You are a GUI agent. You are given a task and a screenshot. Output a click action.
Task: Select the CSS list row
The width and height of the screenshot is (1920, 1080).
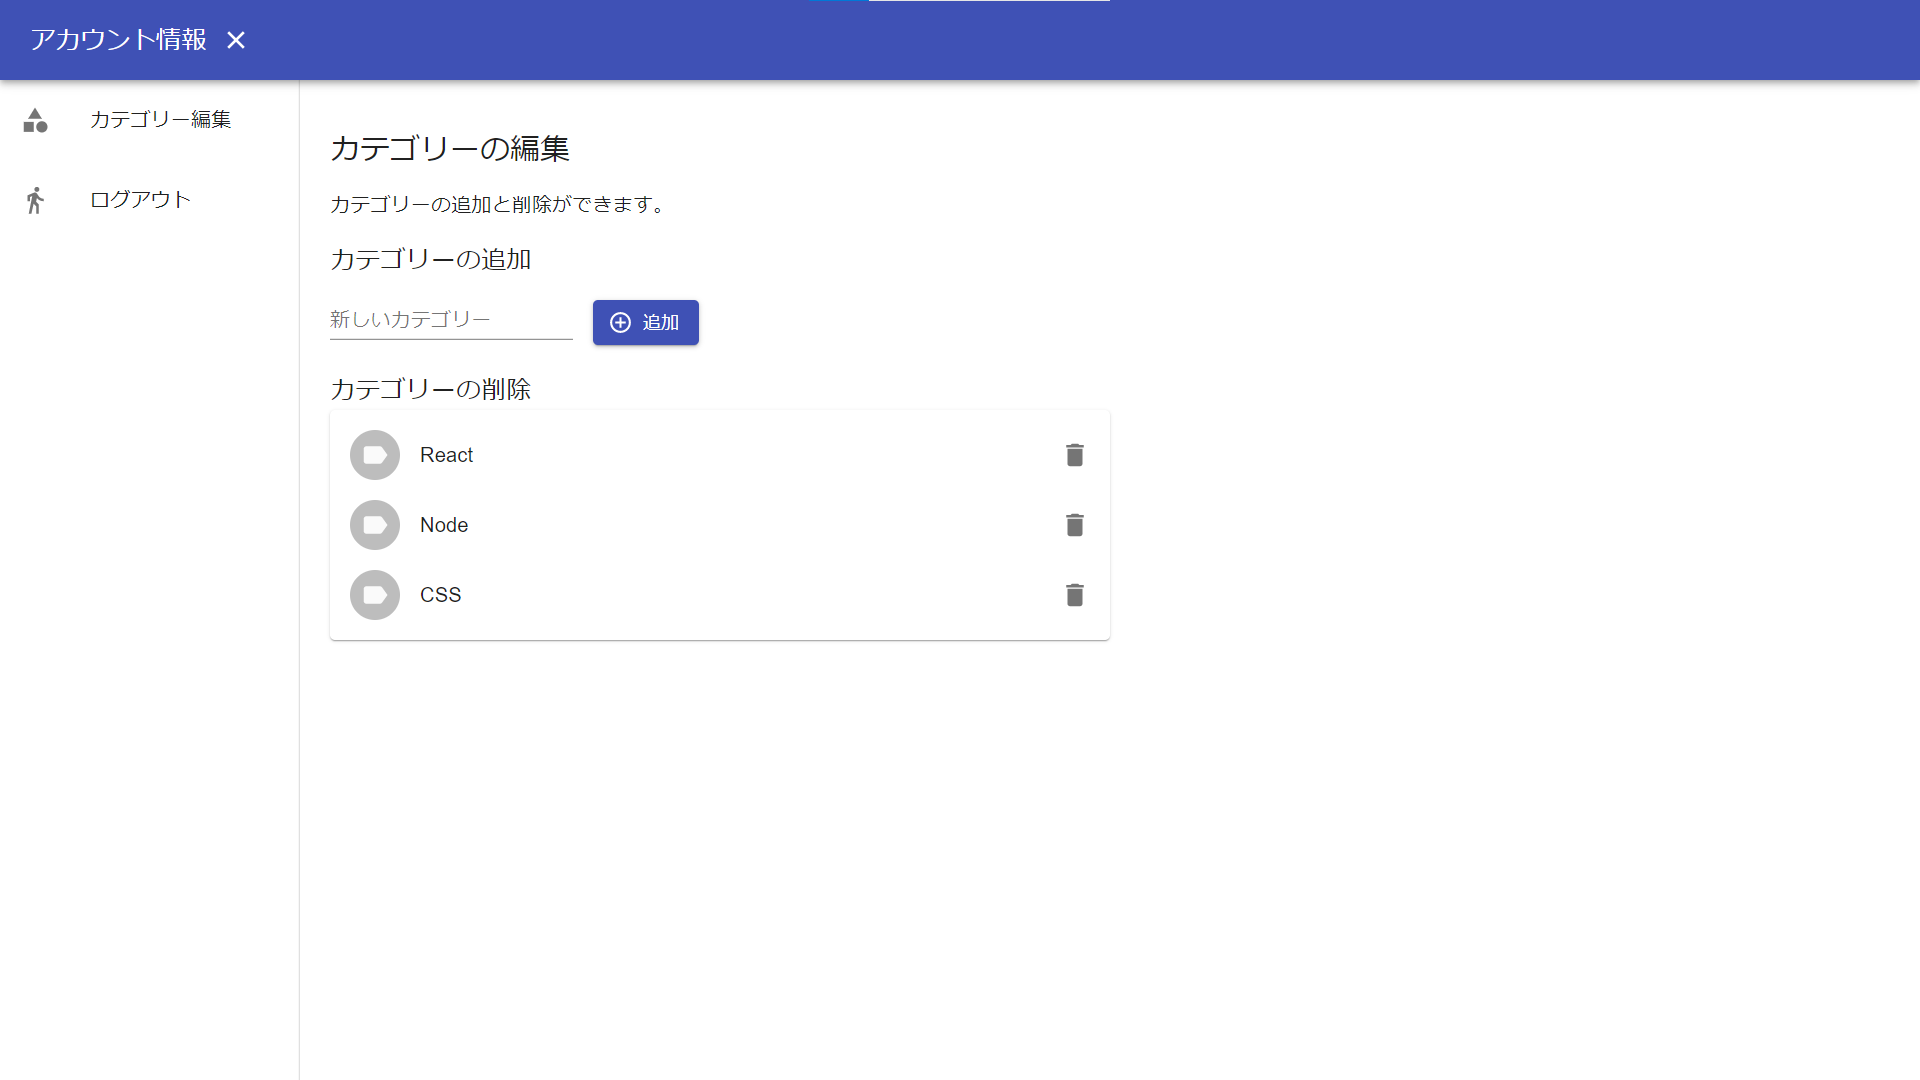coord(700,595)
